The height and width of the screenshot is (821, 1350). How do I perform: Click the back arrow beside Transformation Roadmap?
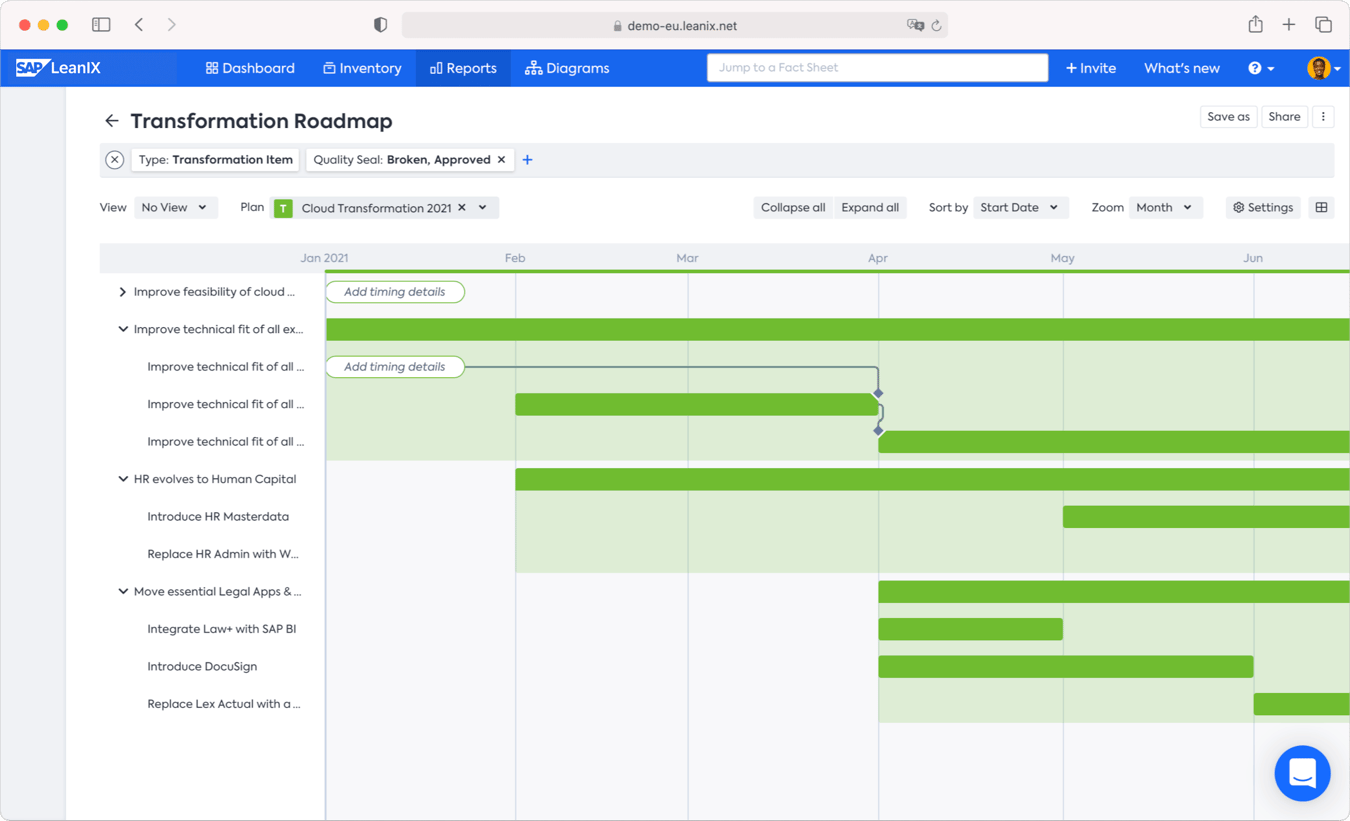pyautogui.click(x=111, y=121)
